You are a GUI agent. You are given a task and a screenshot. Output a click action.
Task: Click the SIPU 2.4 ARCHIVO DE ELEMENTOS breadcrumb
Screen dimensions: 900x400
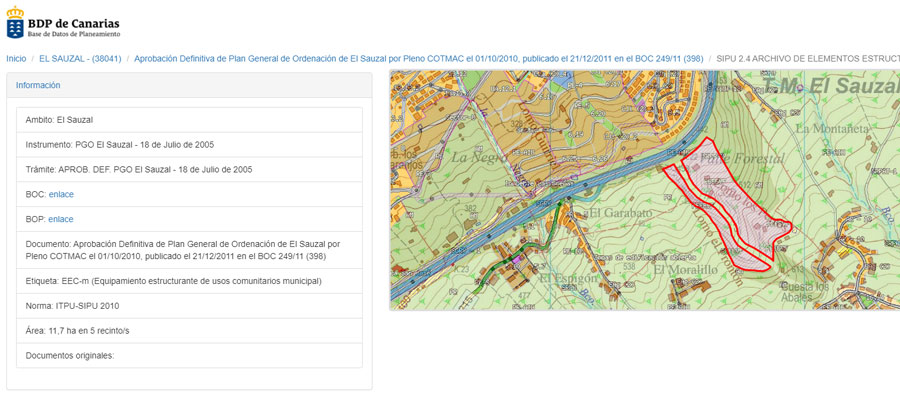(807, 59)
